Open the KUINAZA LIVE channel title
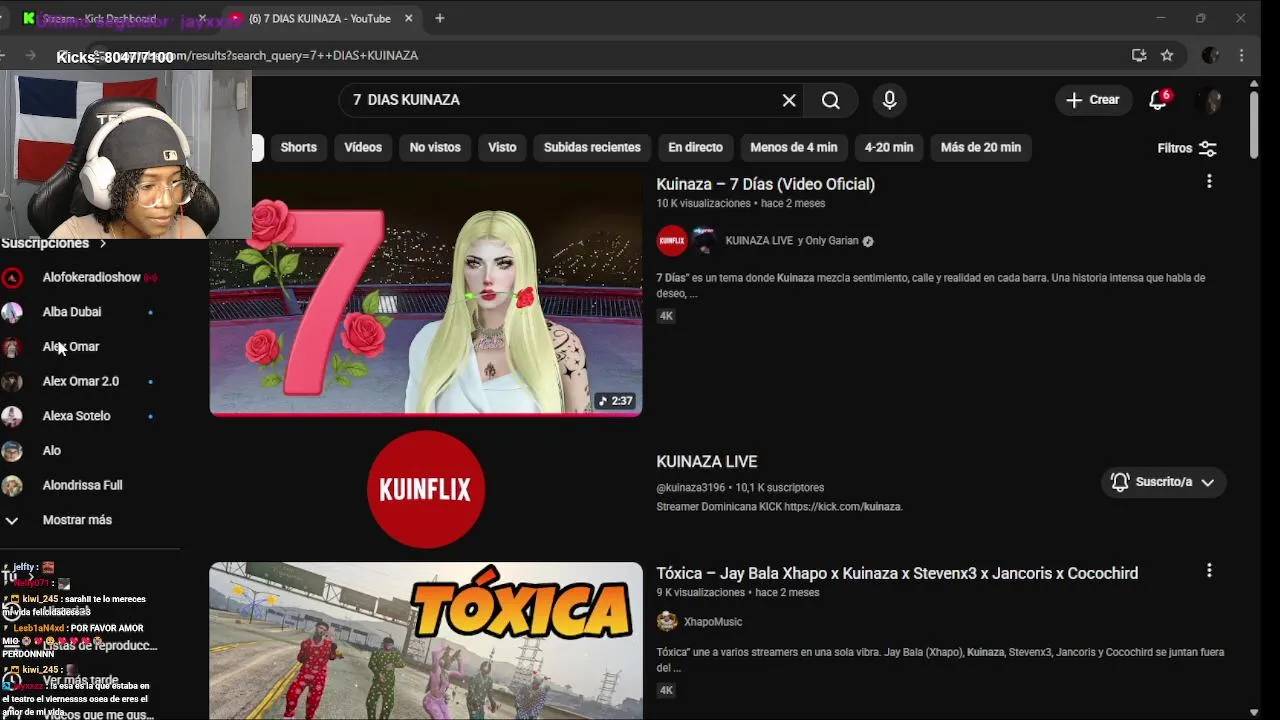The image size is (1280, 720). 707,462
